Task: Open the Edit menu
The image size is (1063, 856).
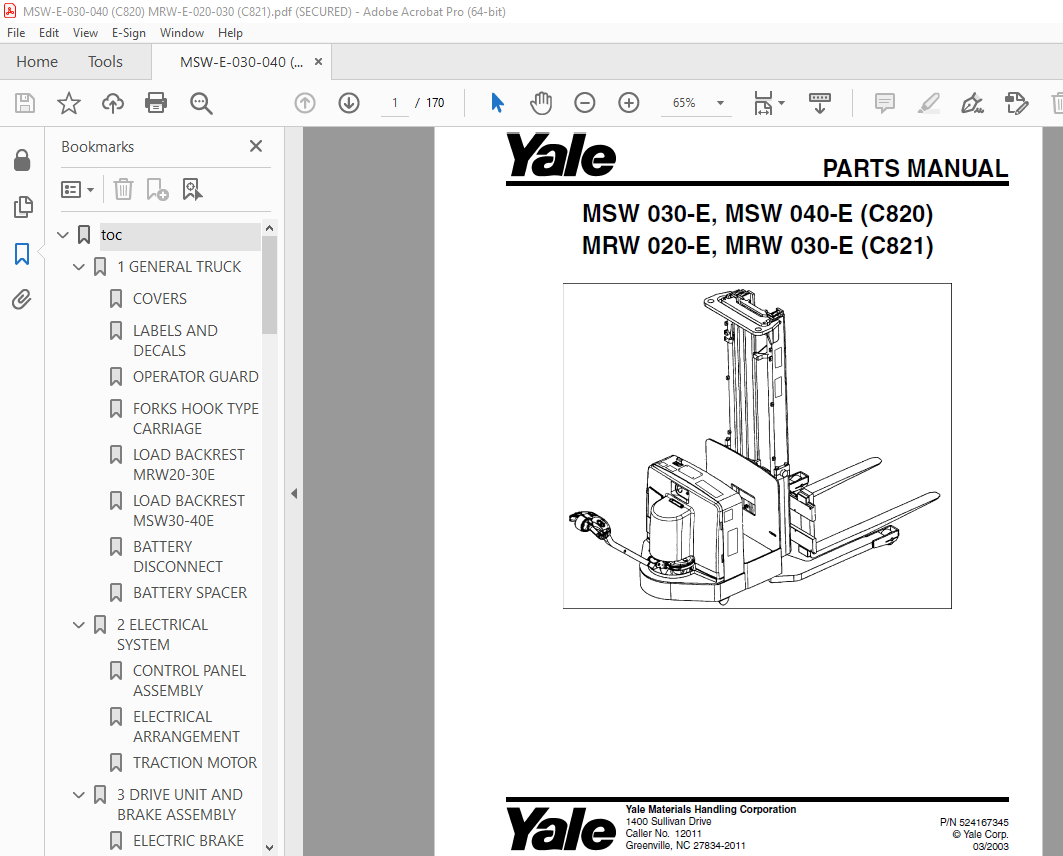Action: 49,33
